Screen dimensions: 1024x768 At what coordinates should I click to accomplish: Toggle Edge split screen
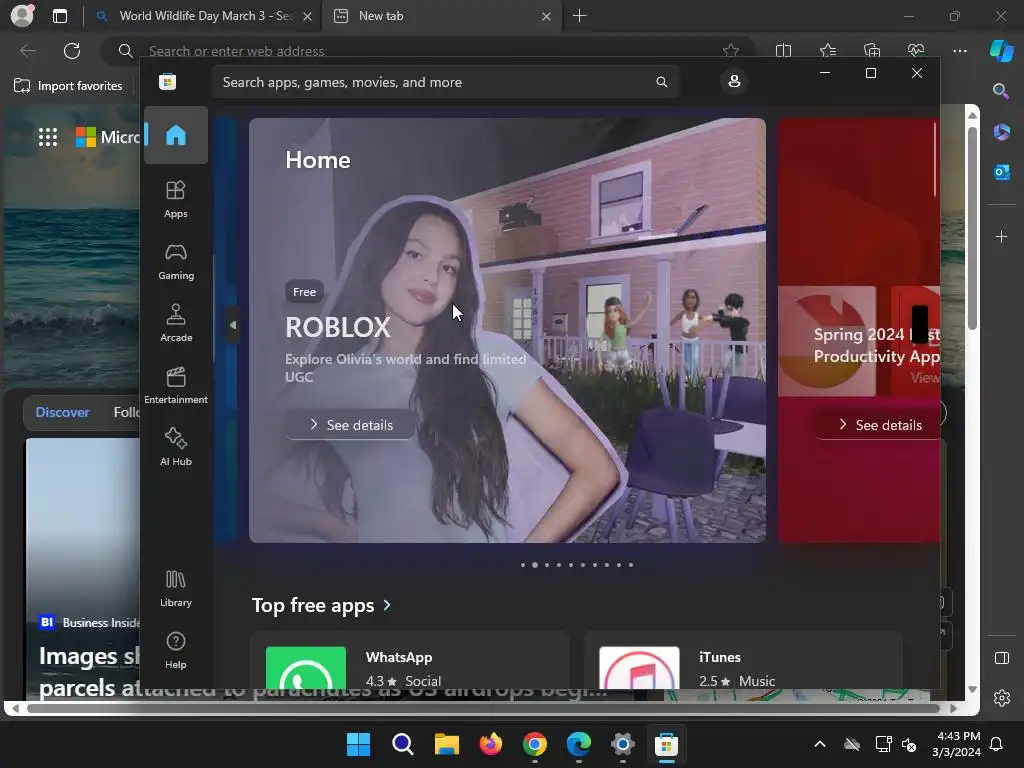[783, 50]
